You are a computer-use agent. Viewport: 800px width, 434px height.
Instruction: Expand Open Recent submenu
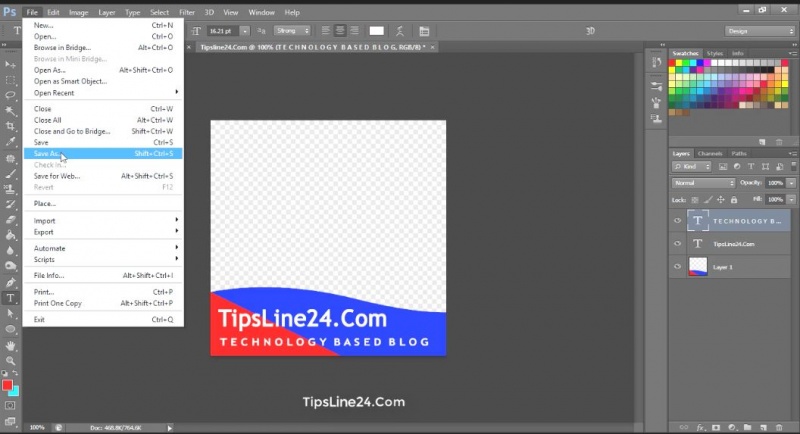103,93
